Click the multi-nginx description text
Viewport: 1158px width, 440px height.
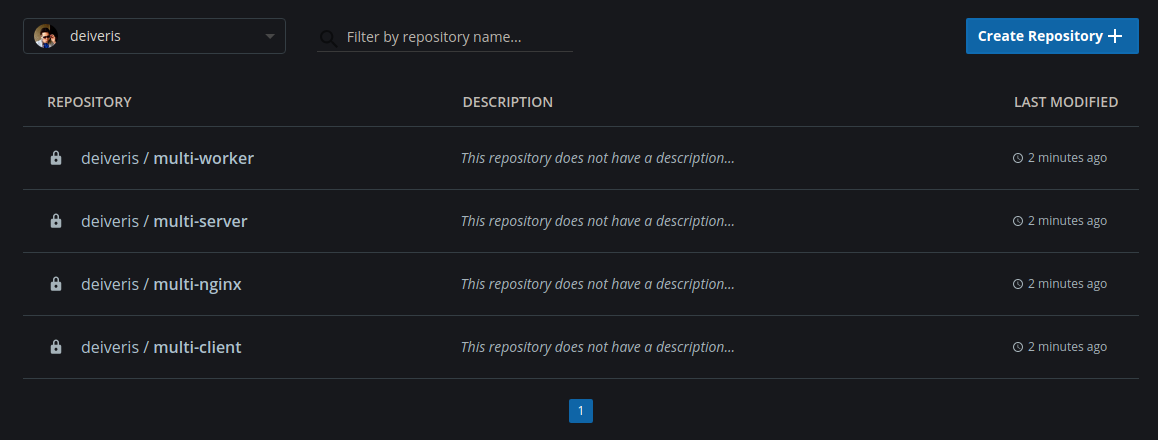click(x=597, y=283)
